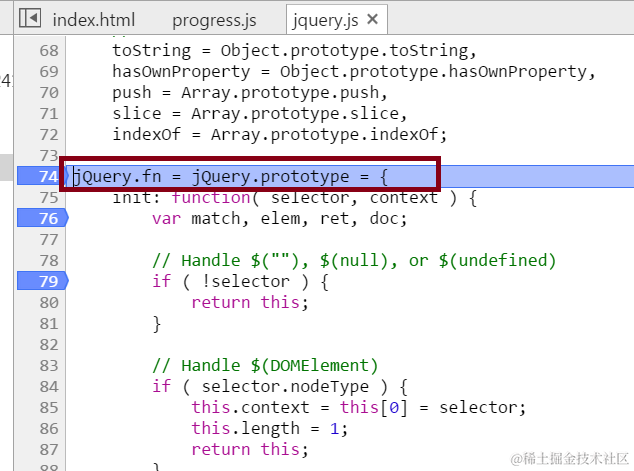The height and width of the screenshot is (471, 634).
Task: Click 'this.context = this[0] = selector' line
Action: click(x=359, y=408)
